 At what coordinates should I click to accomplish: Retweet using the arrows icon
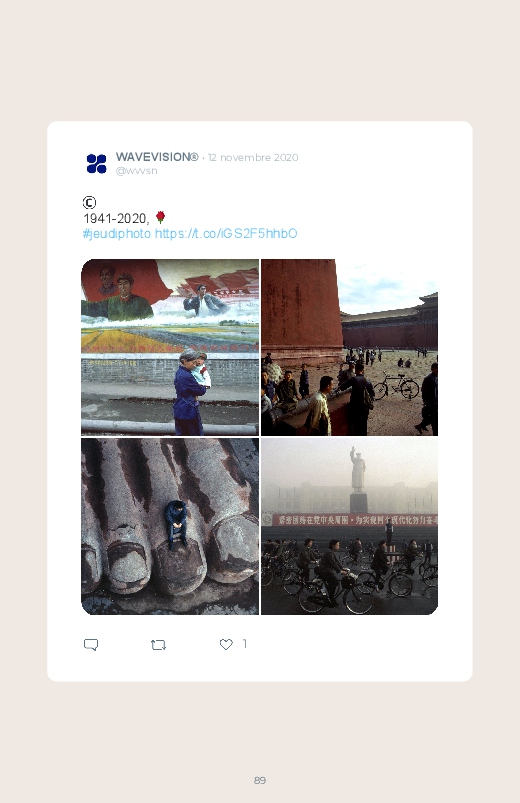(158, 644)
